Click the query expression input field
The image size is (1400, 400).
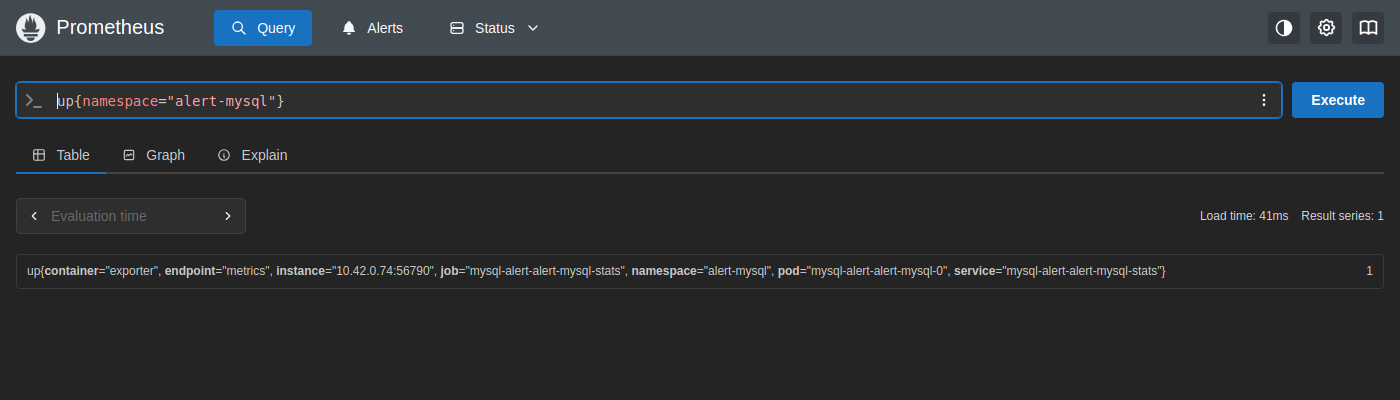650,100
